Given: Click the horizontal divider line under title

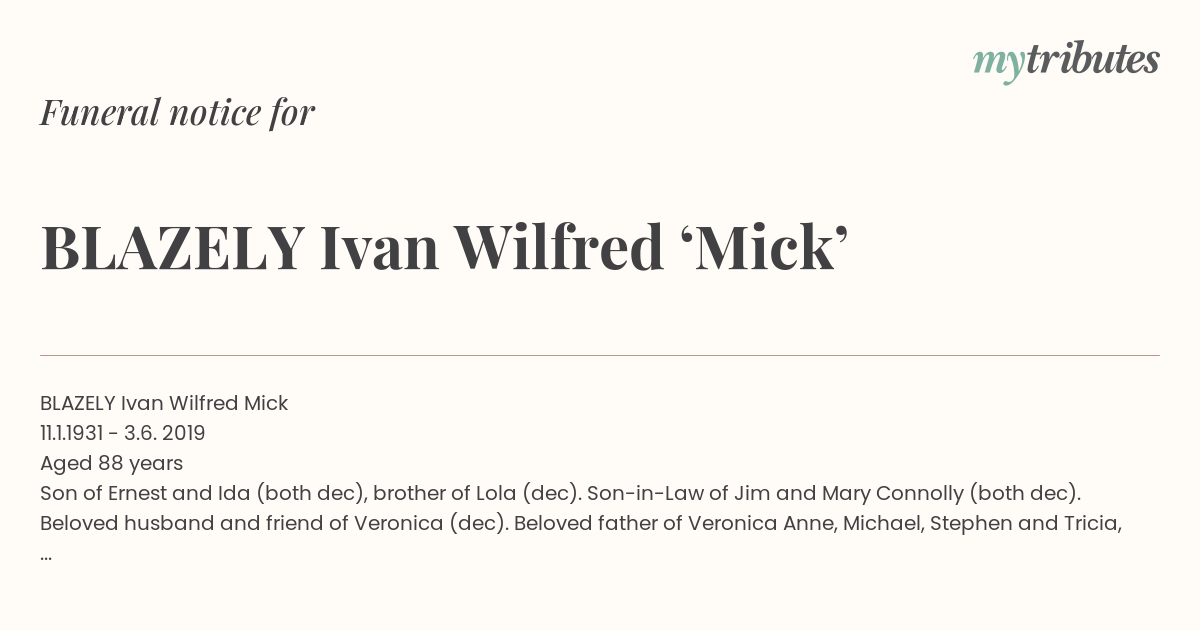Looking at the screenshot, I should [x=600, y=355].
